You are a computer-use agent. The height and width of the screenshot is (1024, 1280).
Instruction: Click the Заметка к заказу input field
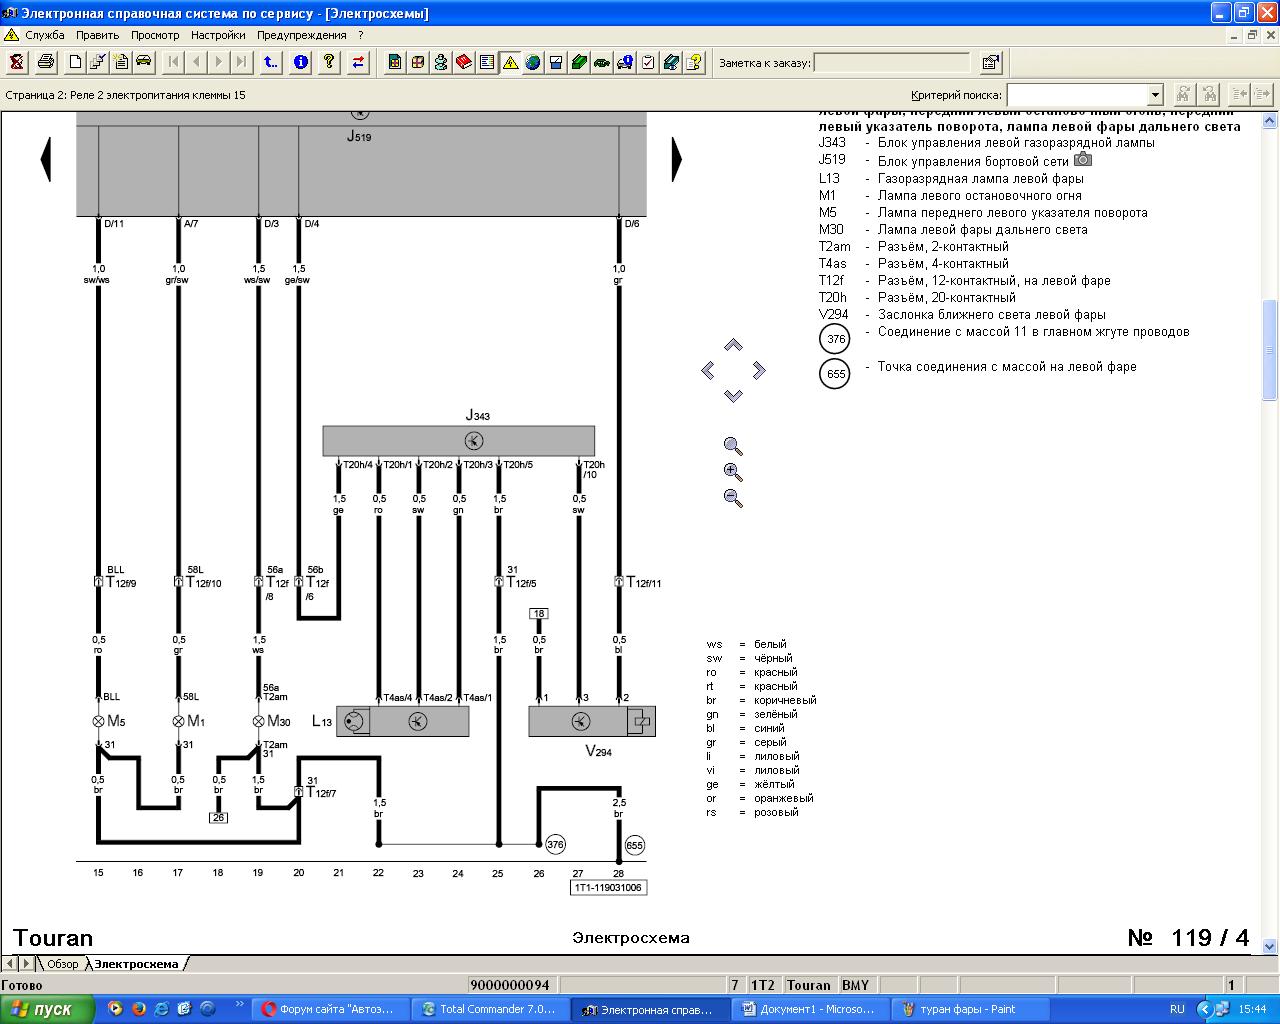(x=892, y=63)
